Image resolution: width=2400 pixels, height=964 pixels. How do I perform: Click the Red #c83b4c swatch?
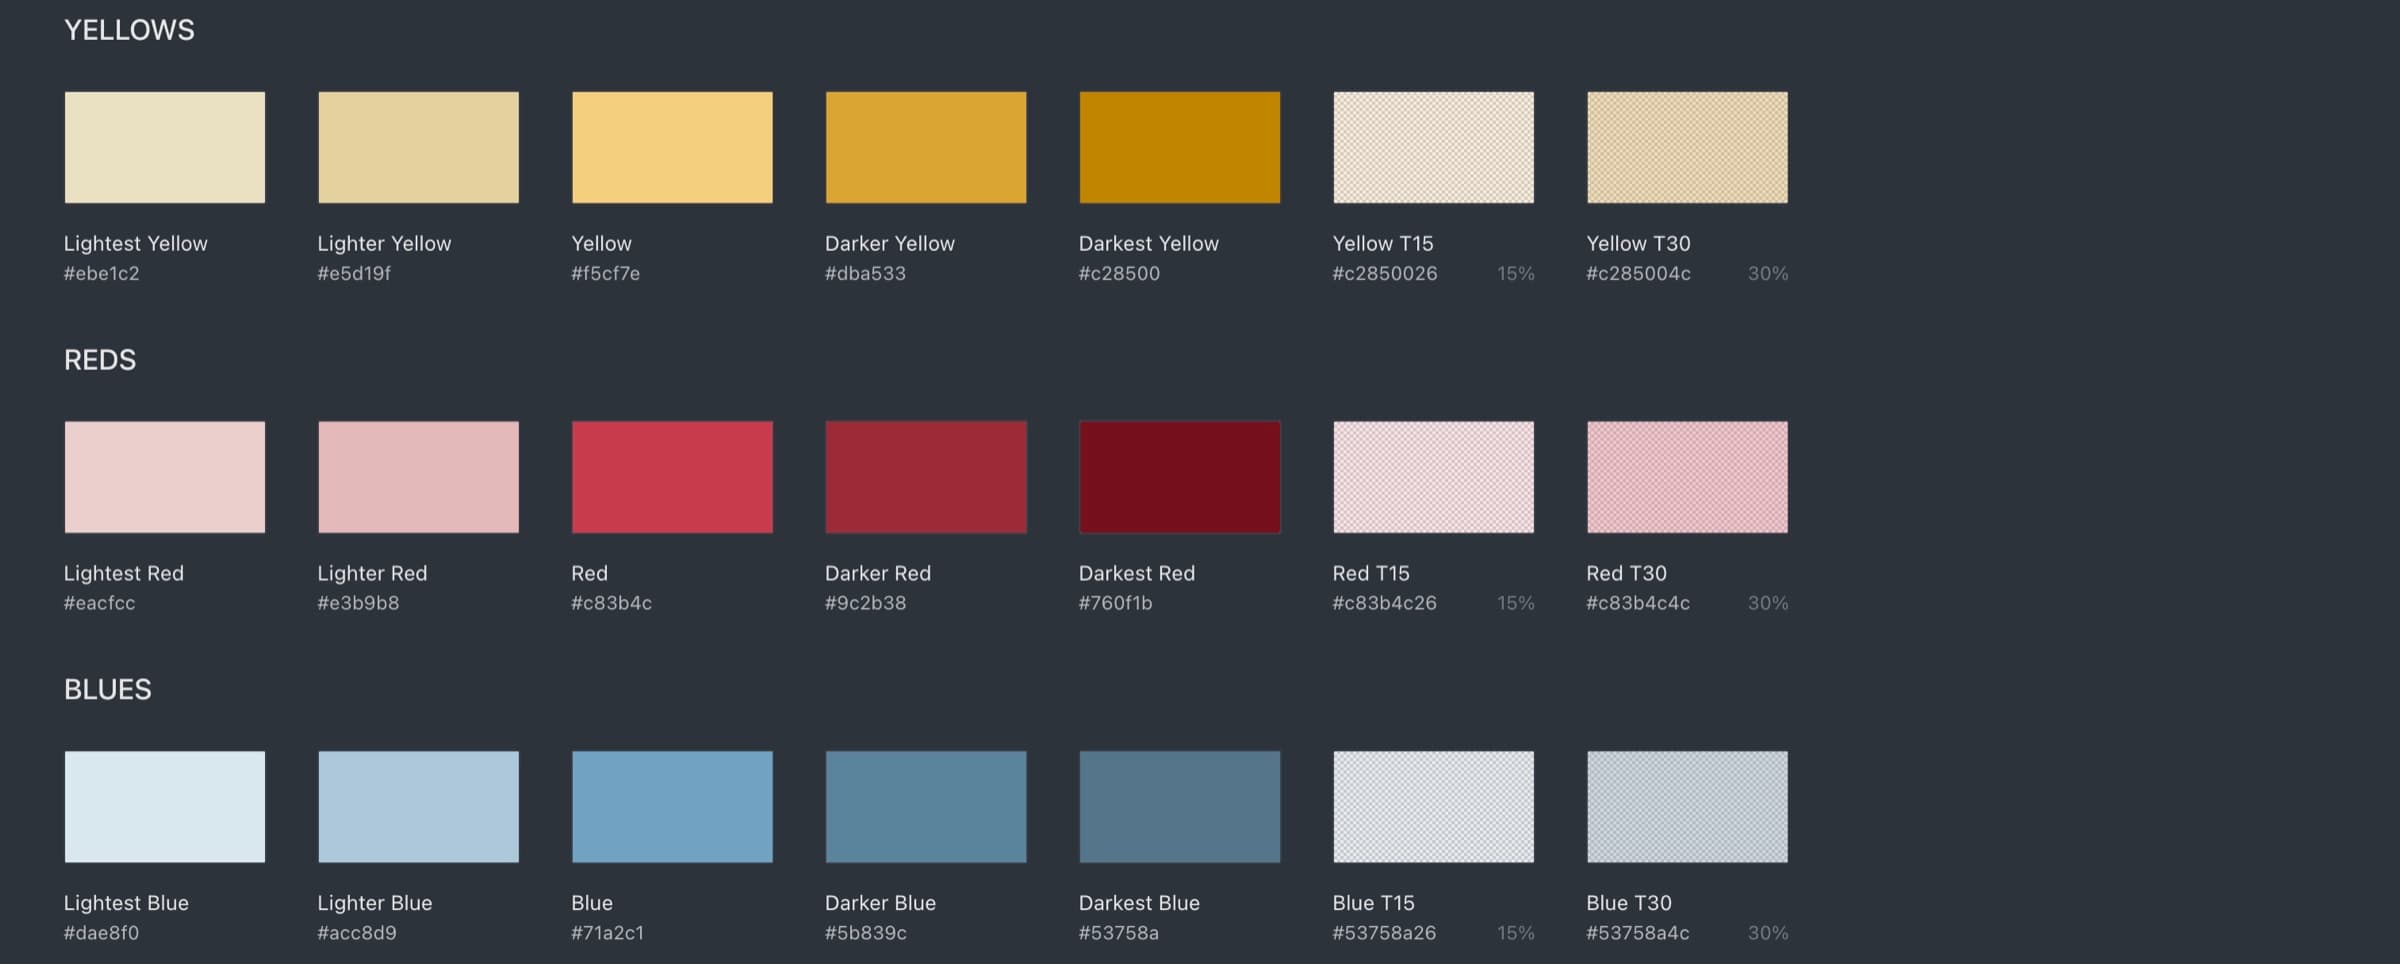pos(672,477)
